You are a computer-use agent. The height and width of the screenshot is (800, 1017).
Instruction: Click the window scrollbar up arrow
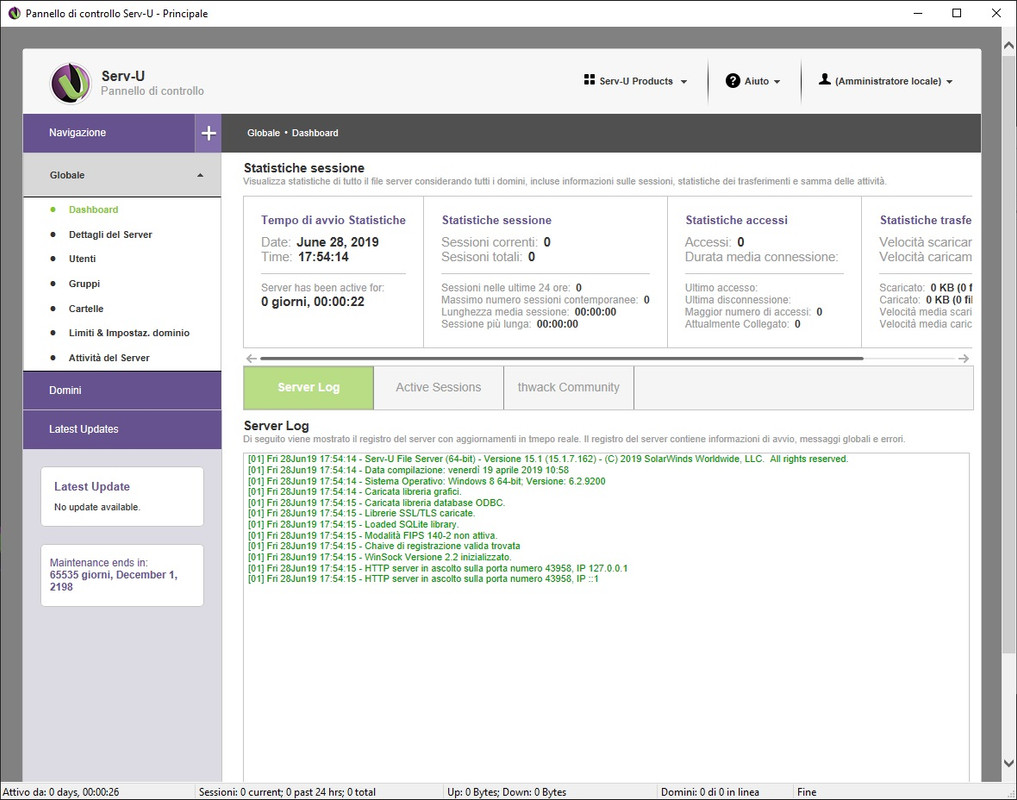tap(1009, 45)
